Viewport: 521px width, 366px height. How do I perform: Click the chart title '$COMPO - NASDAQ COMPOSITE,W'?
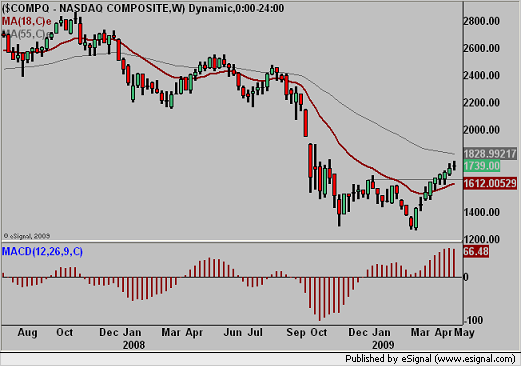(x=93, y=8)
